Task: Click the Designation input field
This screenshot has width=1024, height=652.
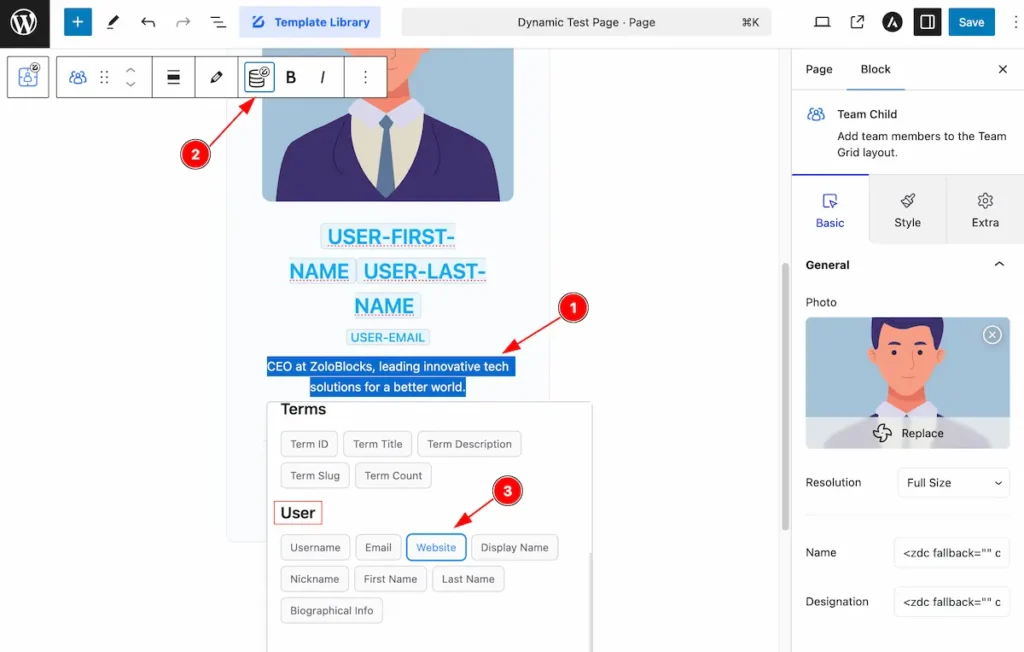Action: coord(952,602)
